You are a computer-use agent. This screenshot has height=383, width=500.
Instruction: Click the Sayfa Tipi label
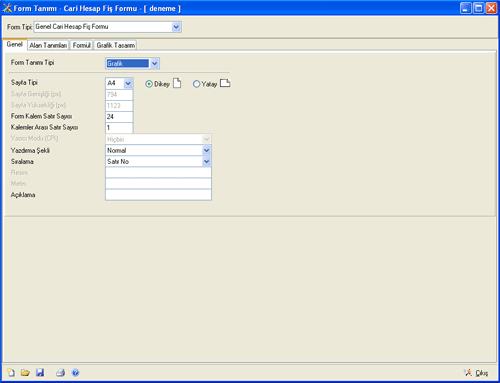(x=24, y=83)
